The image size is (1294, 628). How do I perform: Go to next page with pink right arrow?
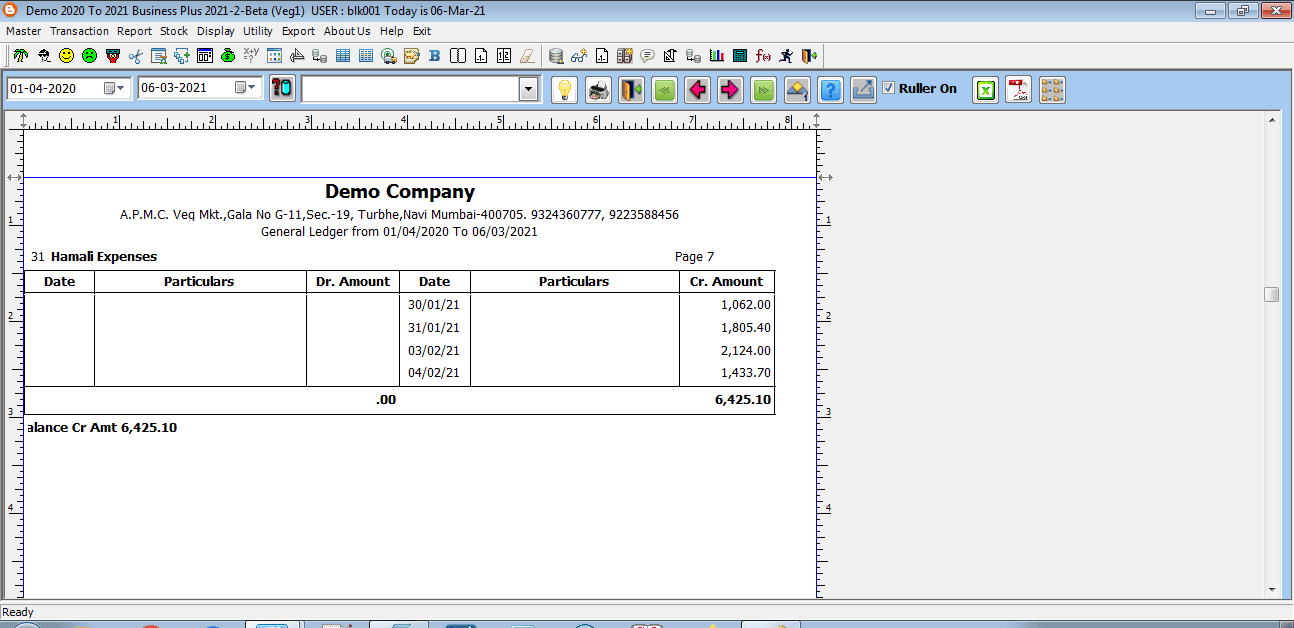[730, 90]
